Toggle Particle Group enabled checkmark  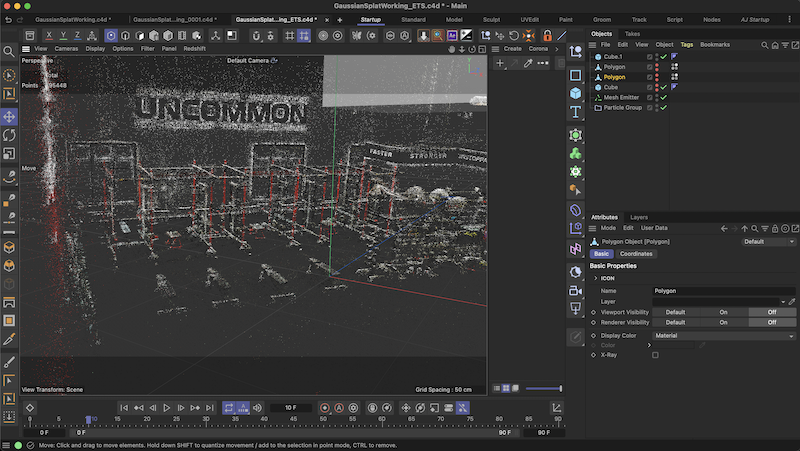(x=664, y=108)
